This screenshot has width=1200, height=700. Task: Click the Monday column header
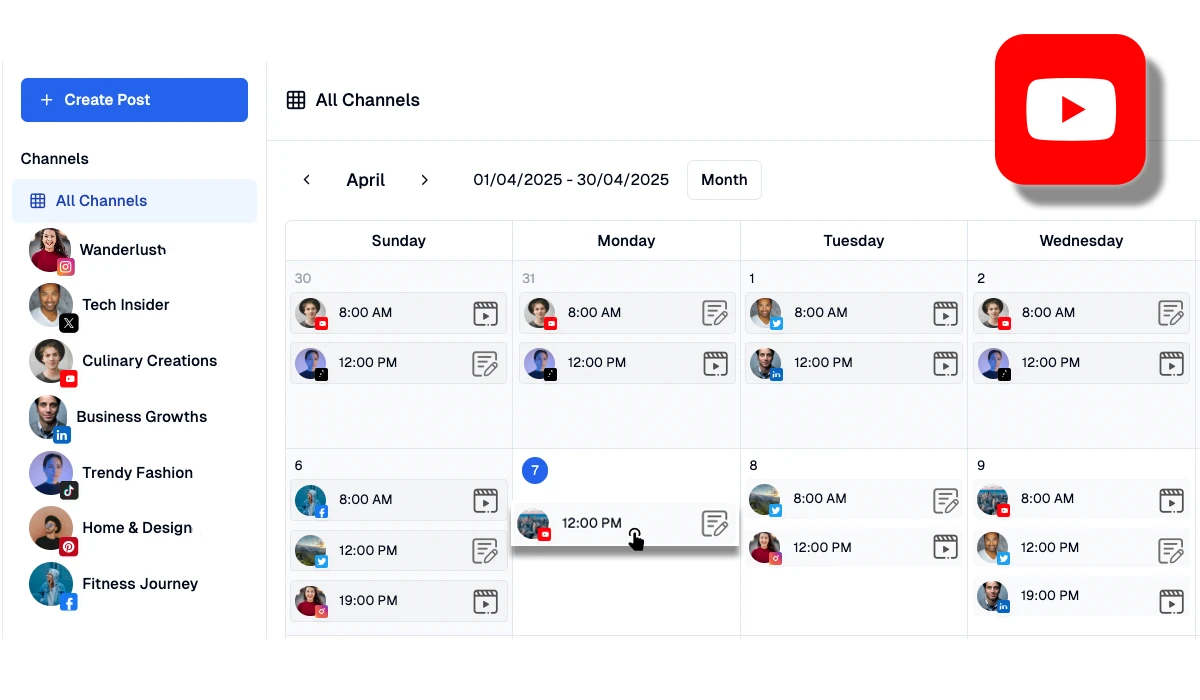(626, 241)
